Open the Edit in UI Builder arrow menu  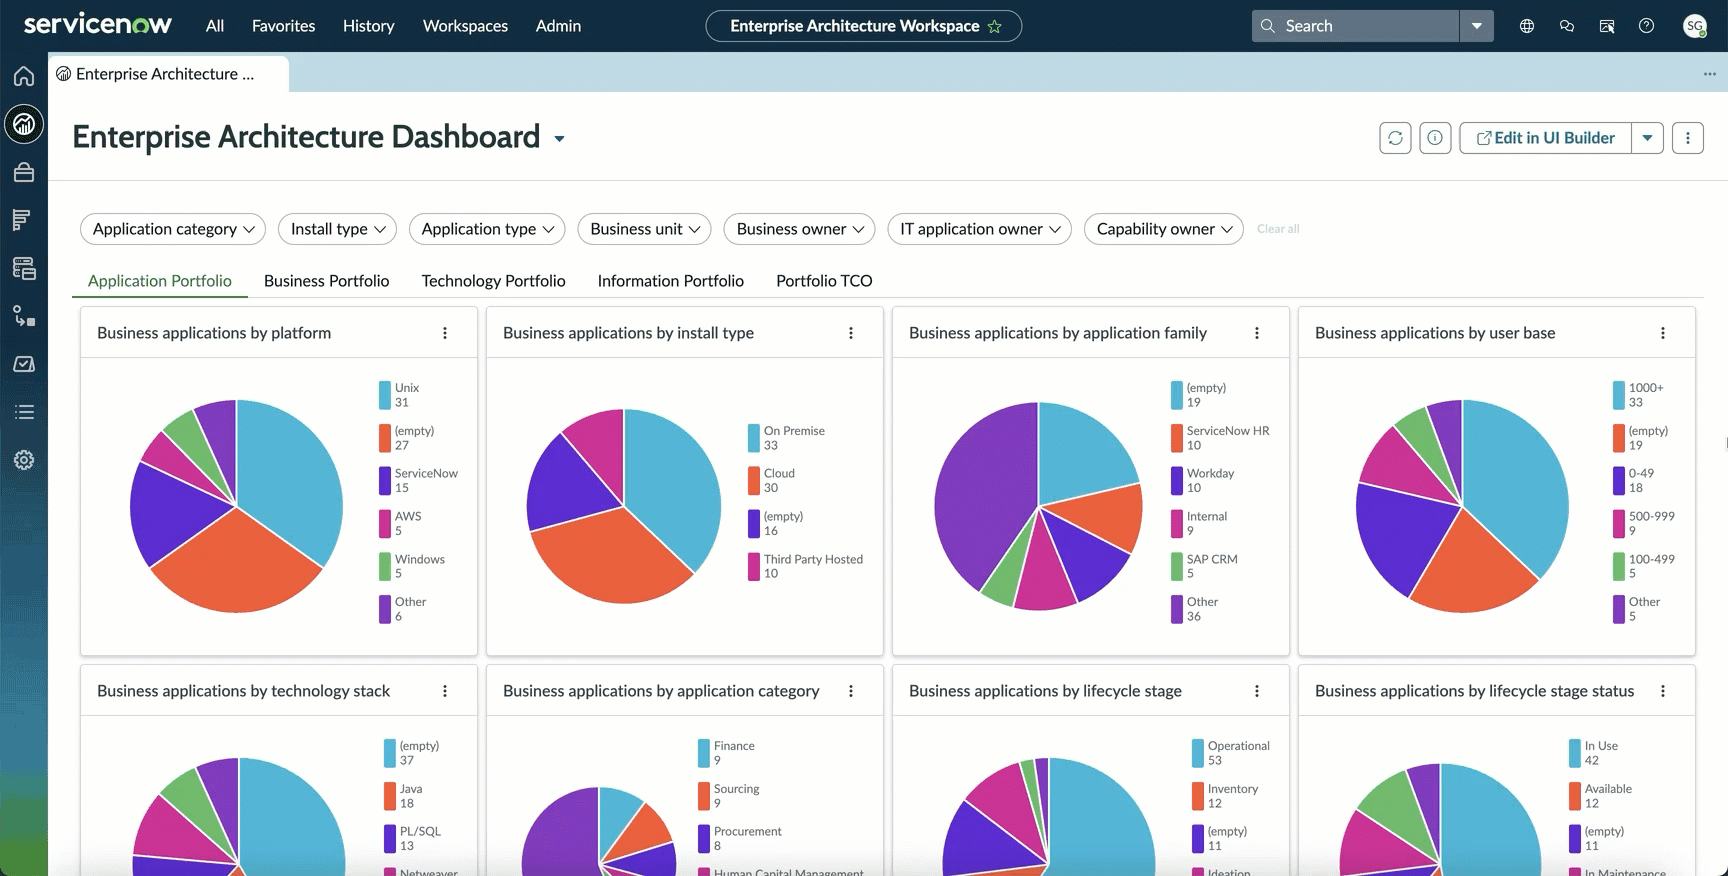coord(1647,138)
